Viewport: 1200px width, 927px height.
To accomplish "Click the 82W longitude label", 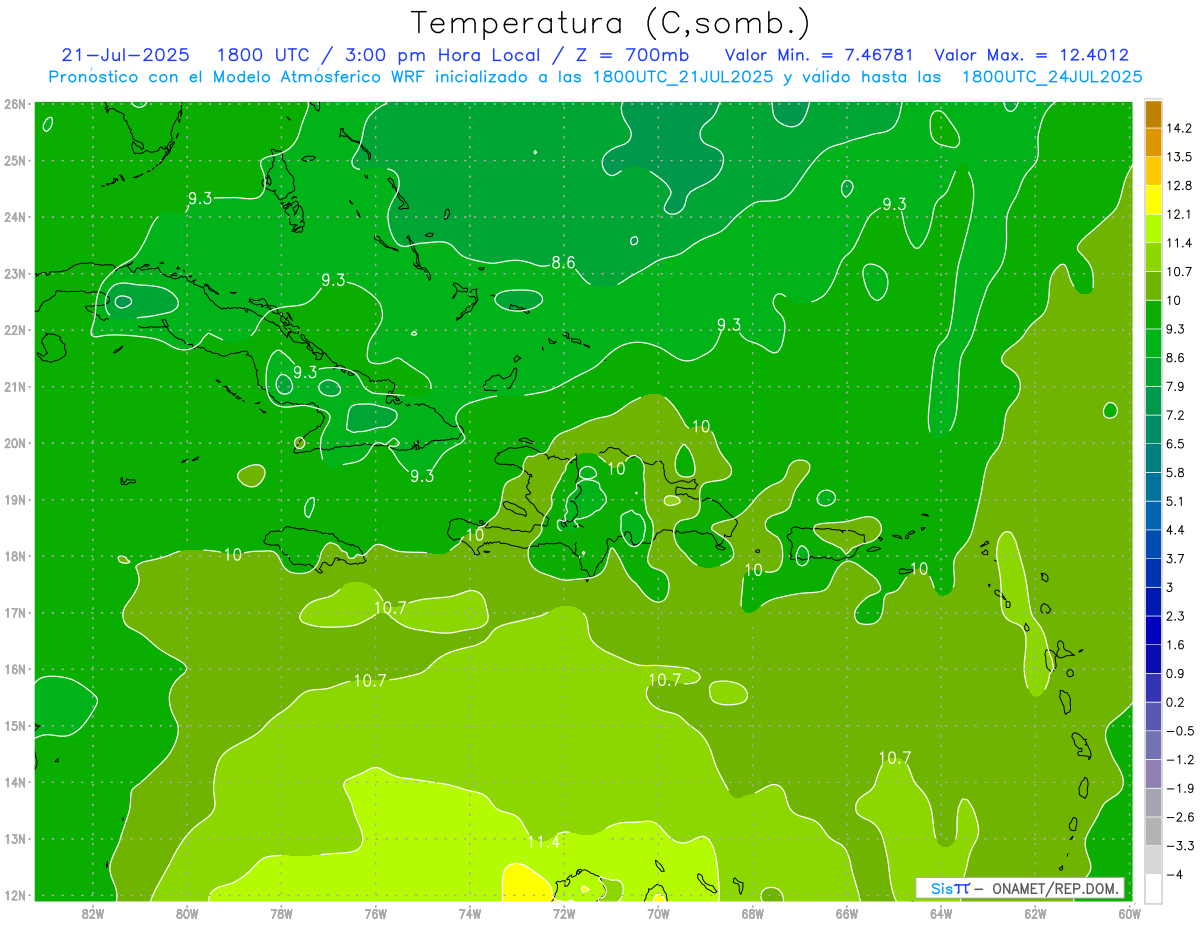I will (x=93, y=913).
